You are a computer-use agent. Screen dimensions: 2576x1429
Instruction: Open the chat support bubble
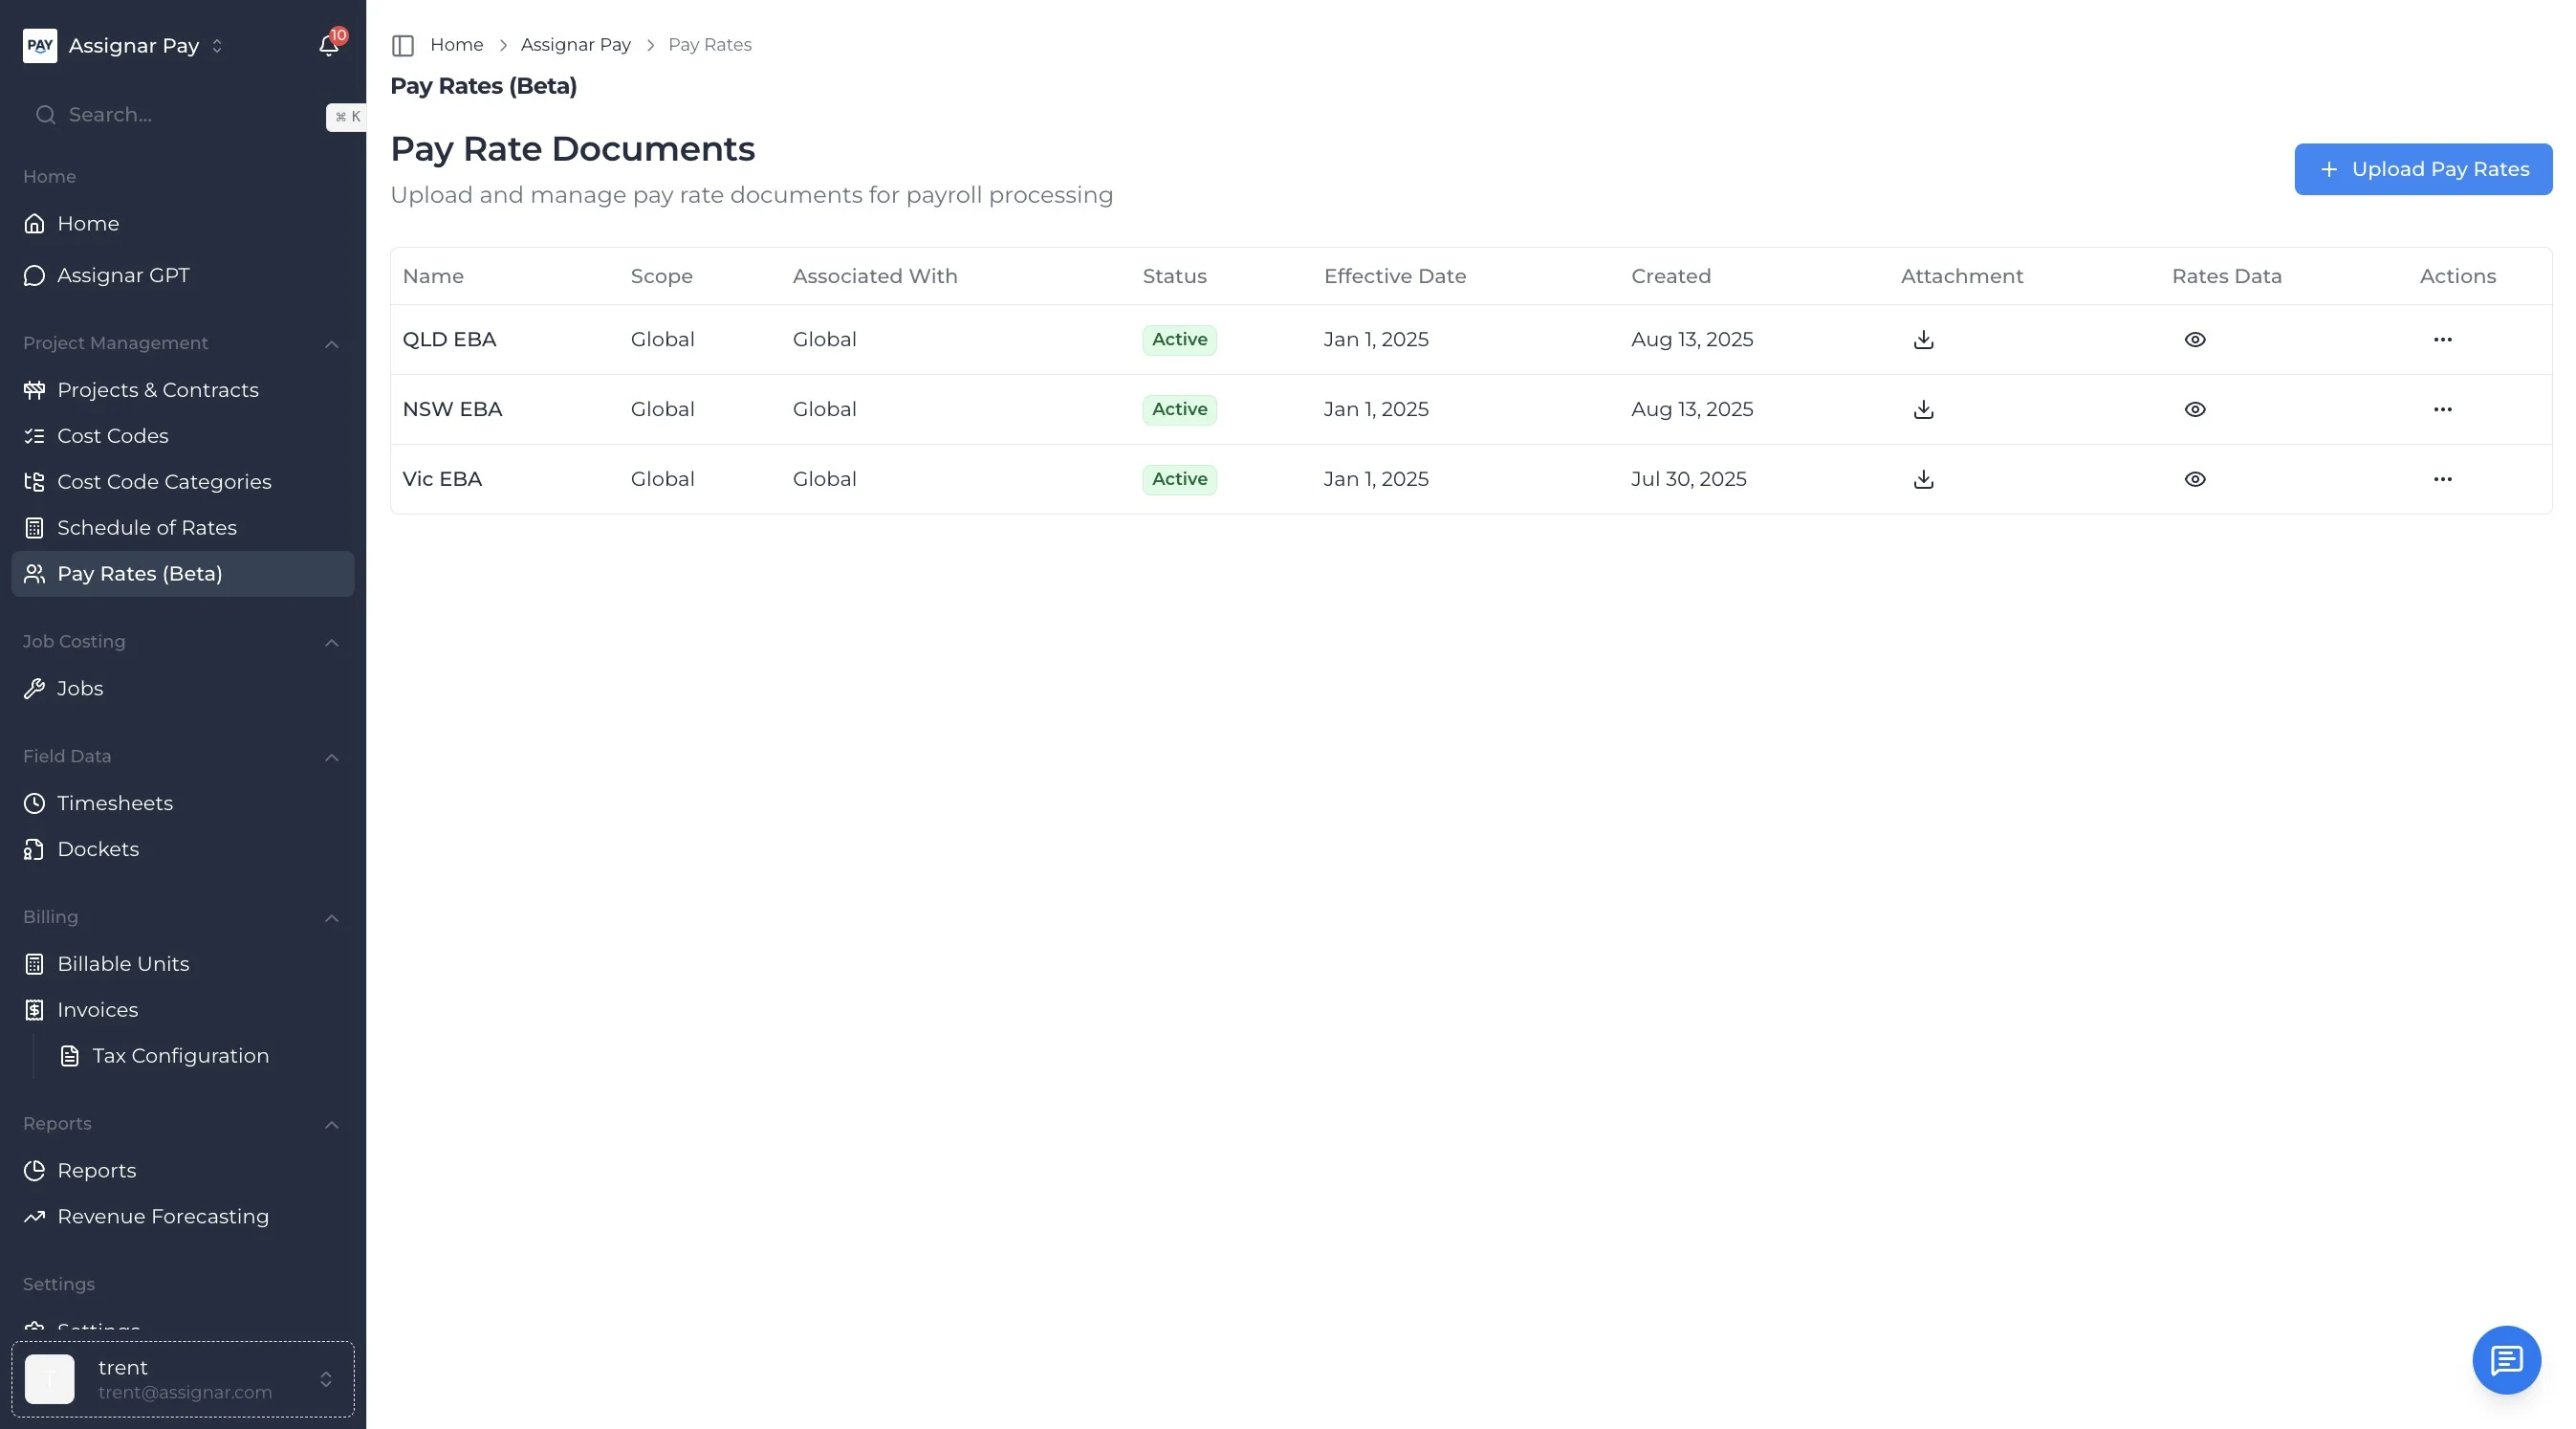(2506, 1360)
